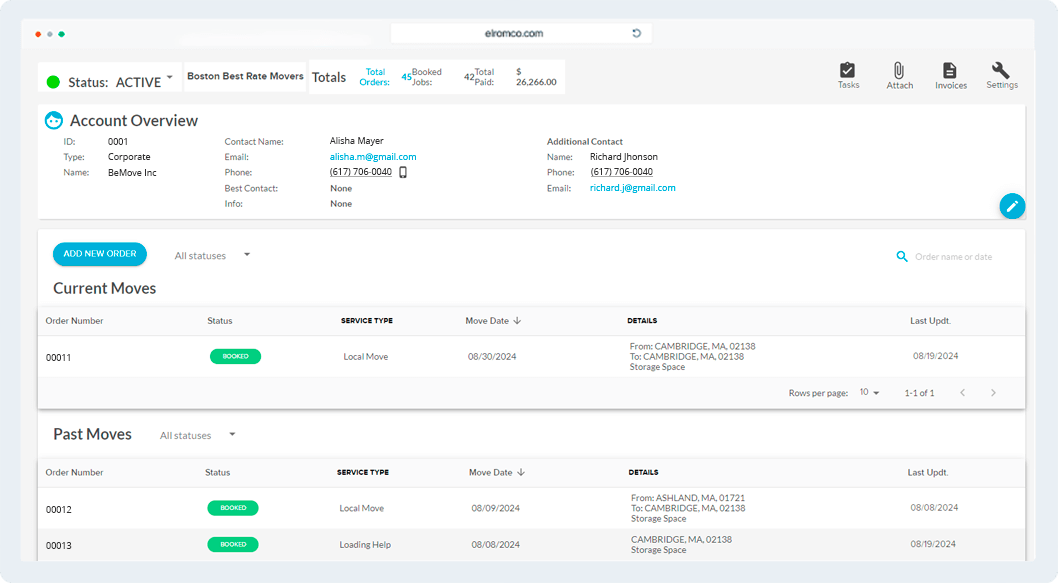Click BOOKED status badge for order 00013
The width and height of the screenshot is (1058, 583).
pyautogui.click(x=233, y=545)
